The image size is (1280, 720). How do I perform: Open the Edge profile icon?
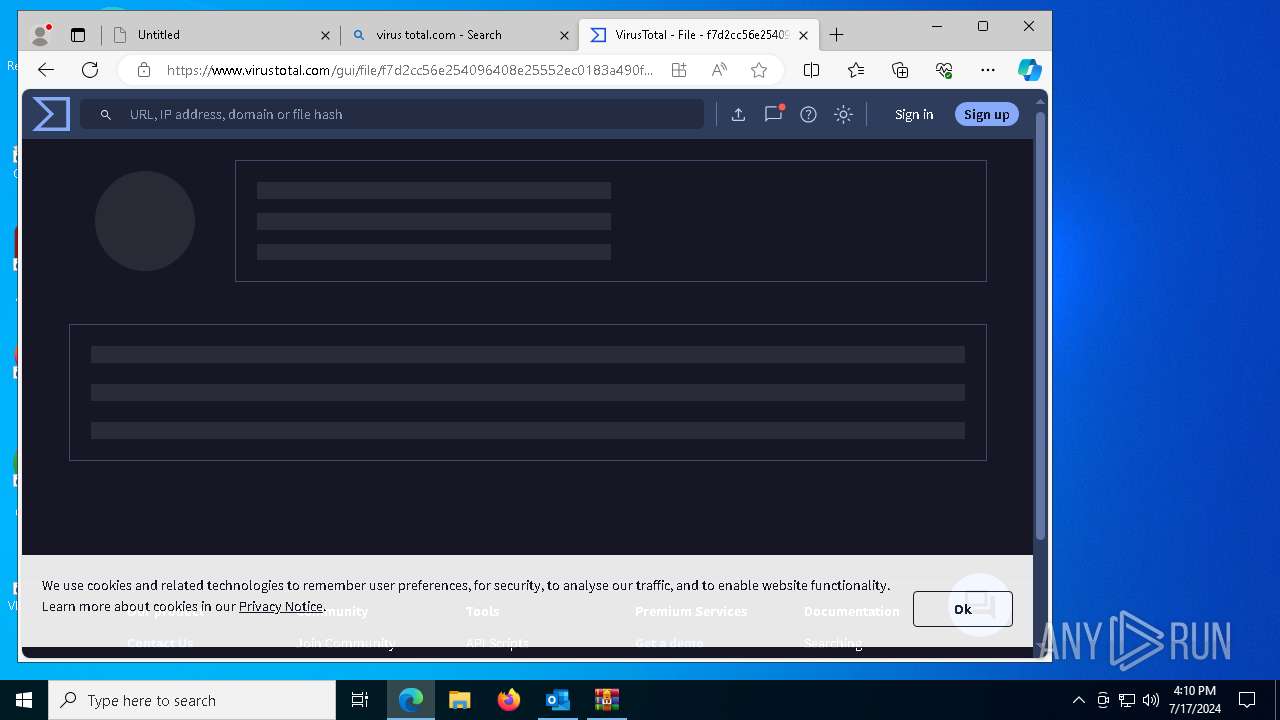pyautogui.click(x=41, y=35)
